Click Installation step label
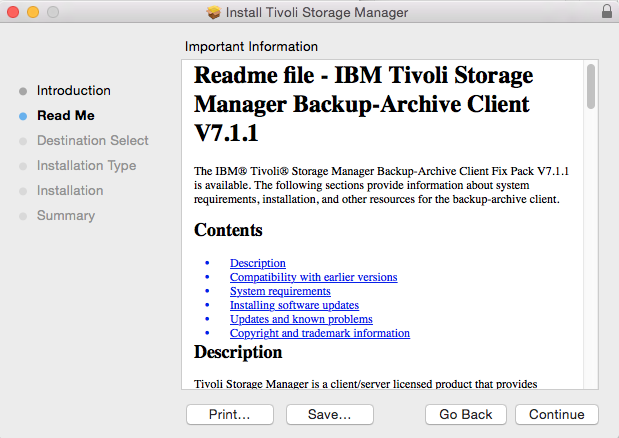Screen dimensions: 619x438 click(x=70, y=191)
